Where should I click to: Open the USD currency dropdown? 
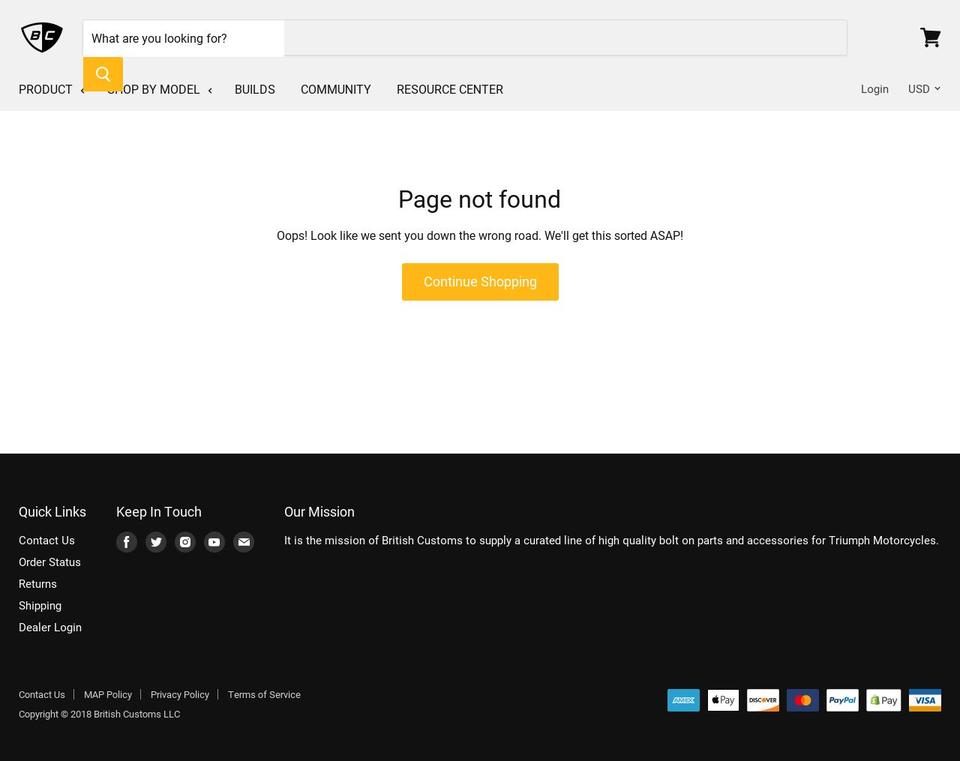(924, 89)
